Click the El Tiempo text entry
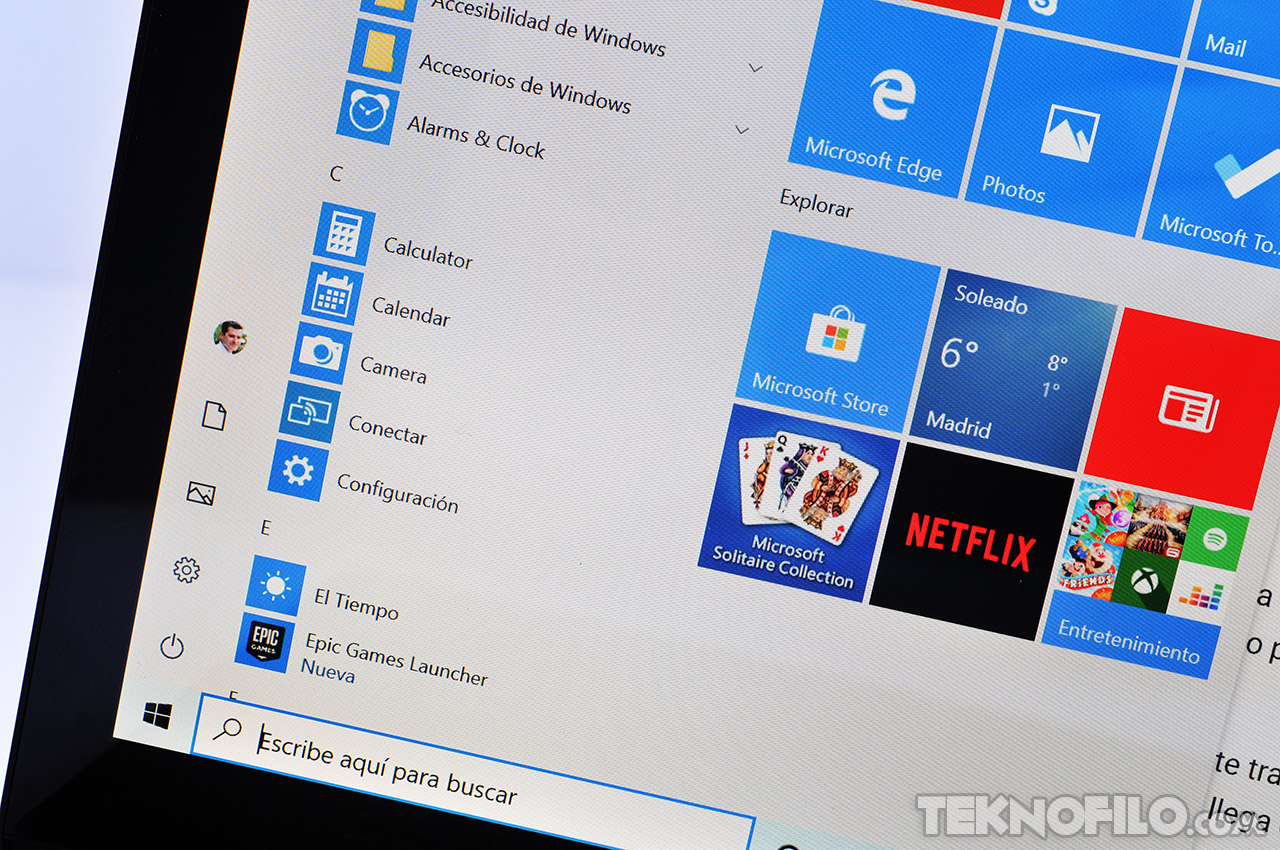Viewport: 1280px width, 850px height. coord(356,603)
